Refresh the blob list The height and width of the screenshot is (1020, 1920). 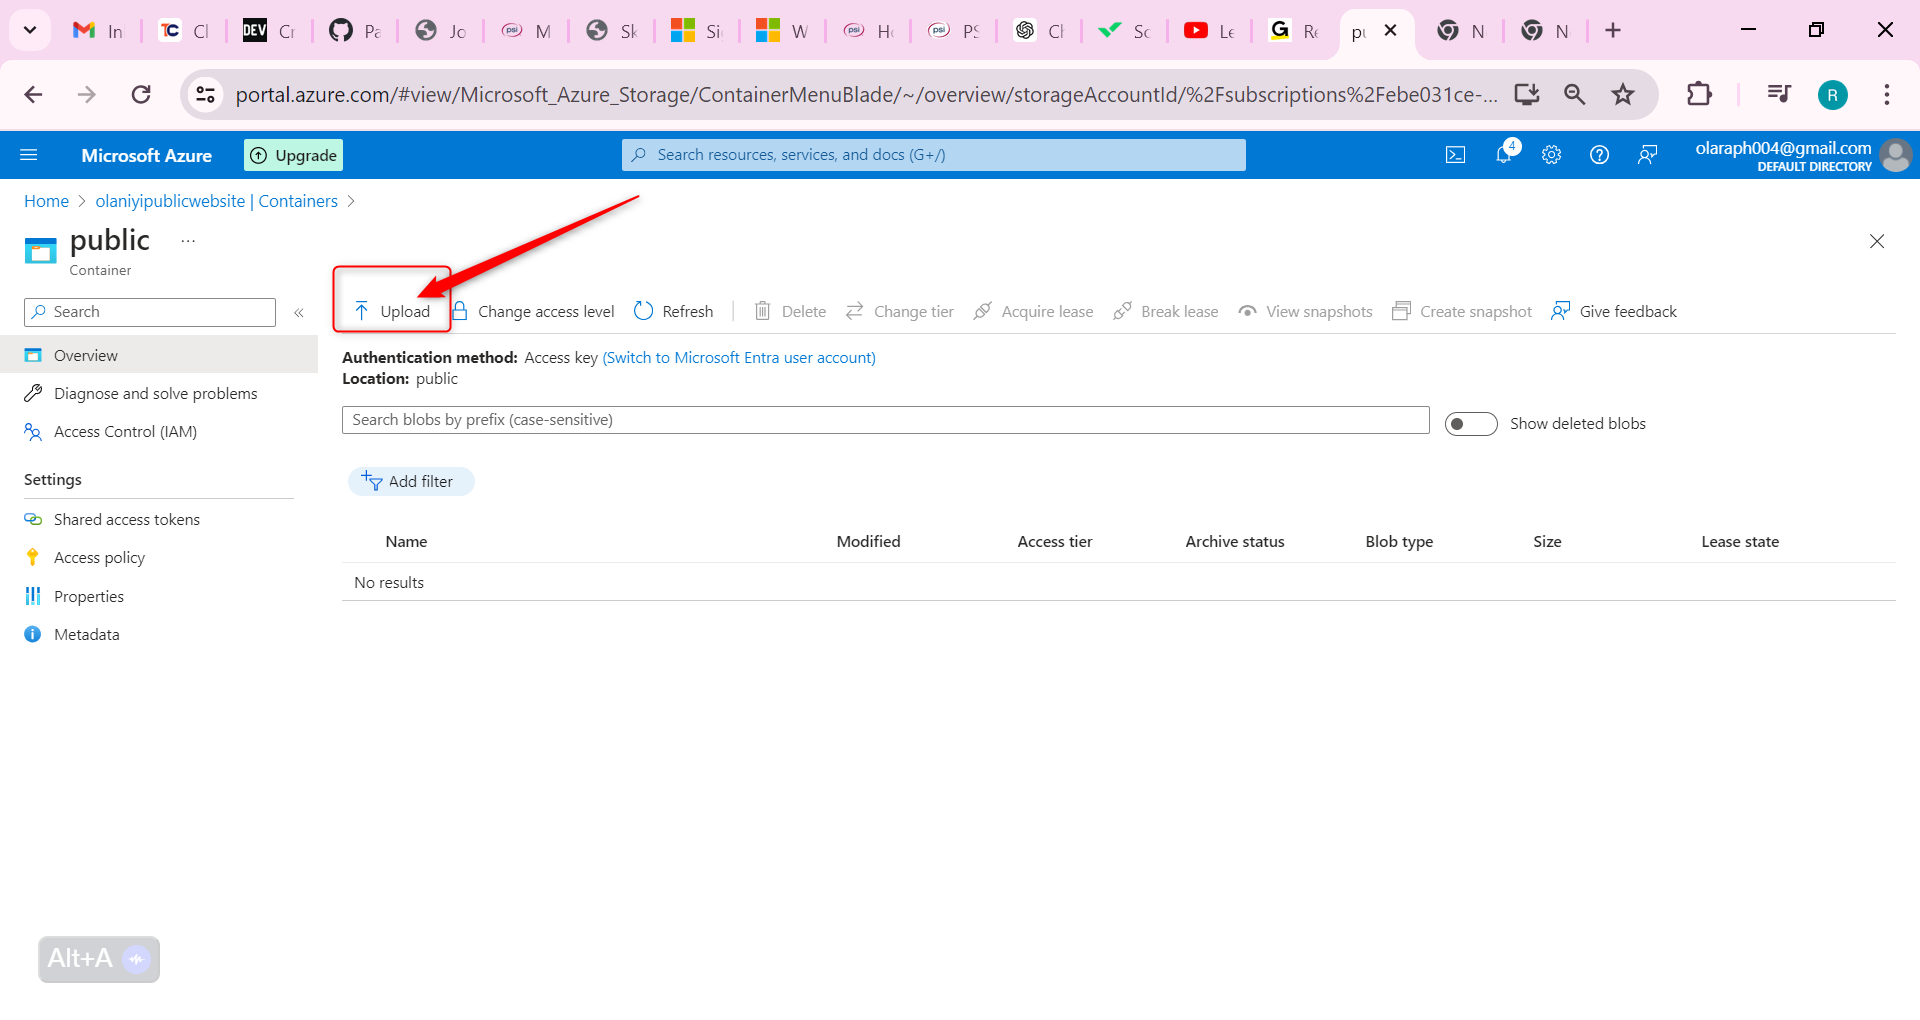[674, 311]
